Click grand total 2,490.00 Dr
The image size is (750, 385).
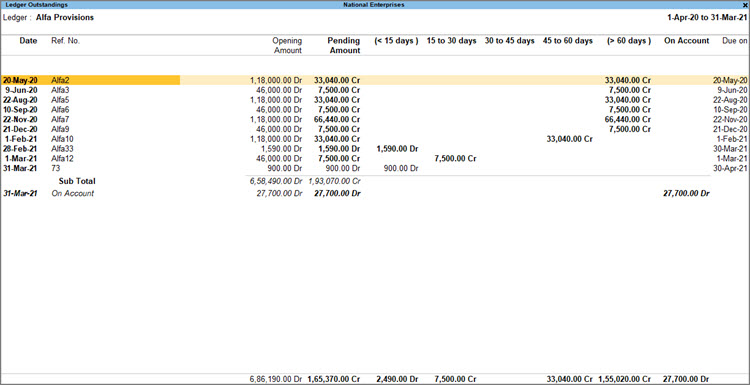[398, 379]
